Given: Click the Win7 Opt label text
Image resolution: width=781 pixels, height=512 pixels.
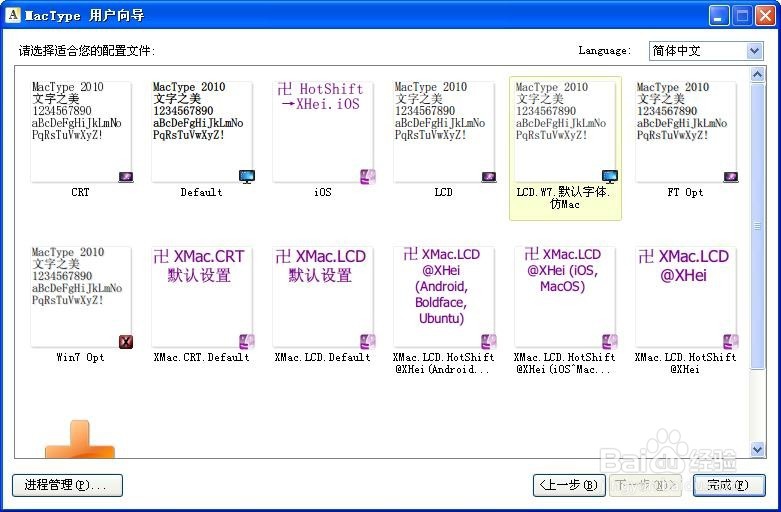Looking at the screenshot, I should (80, 357).
